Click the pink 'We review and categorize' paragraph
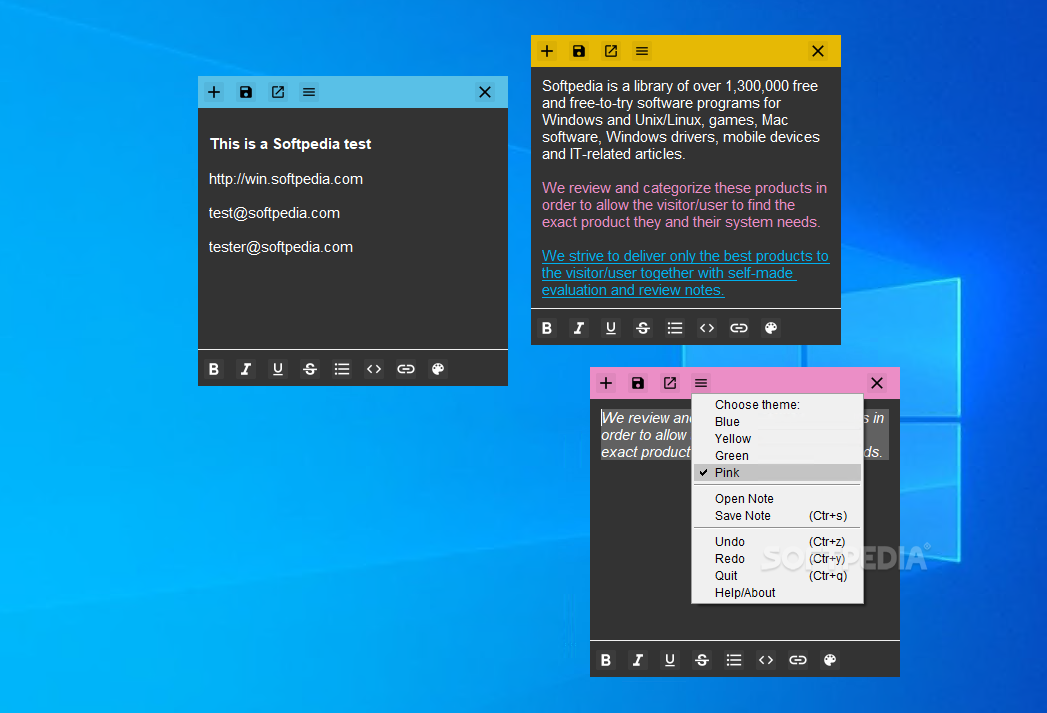The height and width of the screenshot is (713, 1047). pos(684,205)
